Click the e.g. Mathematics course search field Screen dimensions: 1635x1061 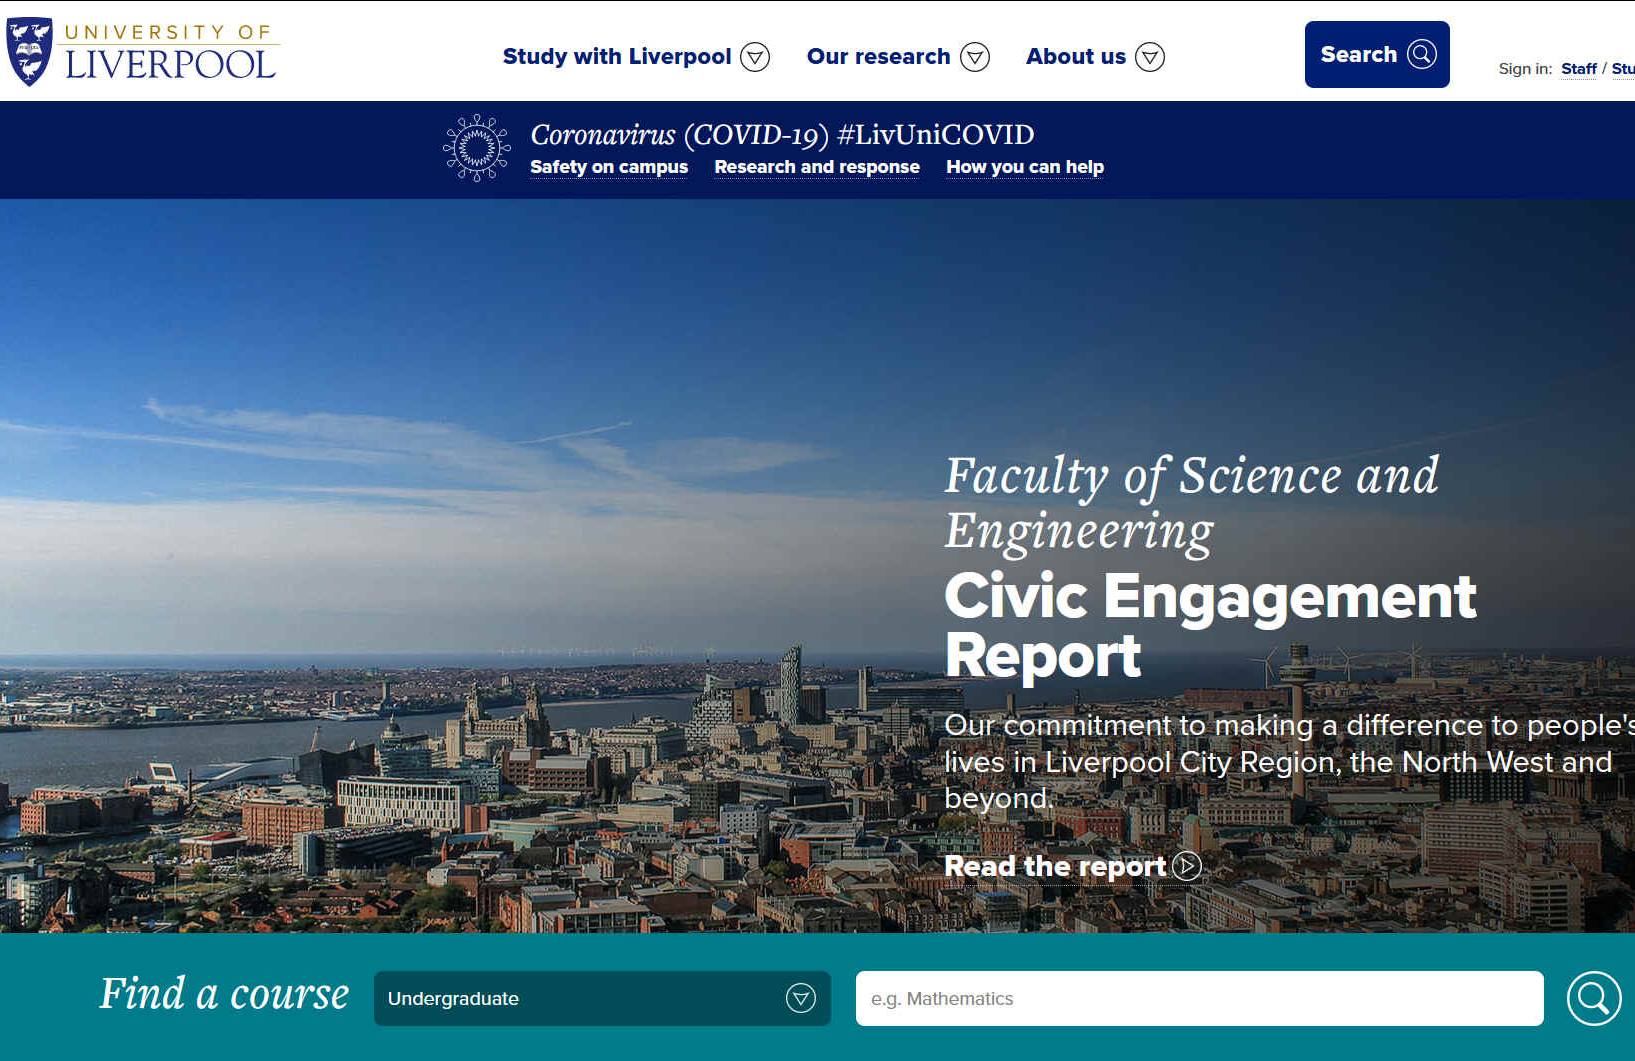tap(1199, 998)
